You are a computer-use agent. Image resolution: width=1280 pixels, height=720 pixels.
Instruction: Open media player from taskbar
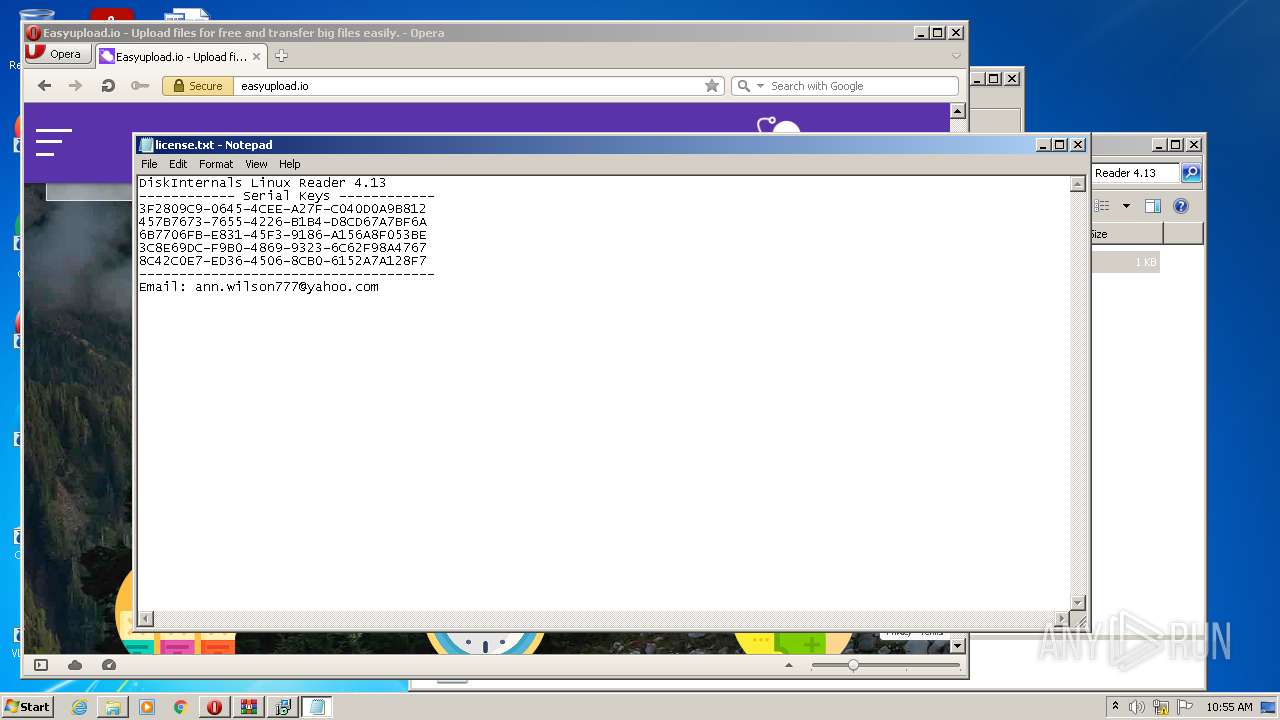coord(147,707)
